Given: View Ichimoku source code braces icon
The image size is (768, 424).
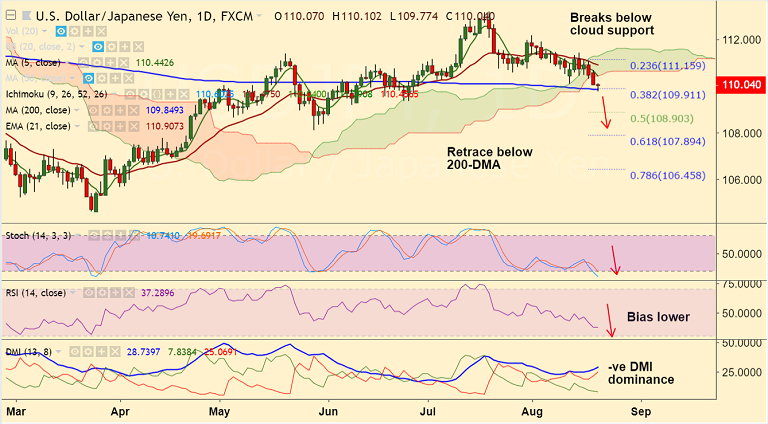Looking at the screenshot, I should [157, 94].
